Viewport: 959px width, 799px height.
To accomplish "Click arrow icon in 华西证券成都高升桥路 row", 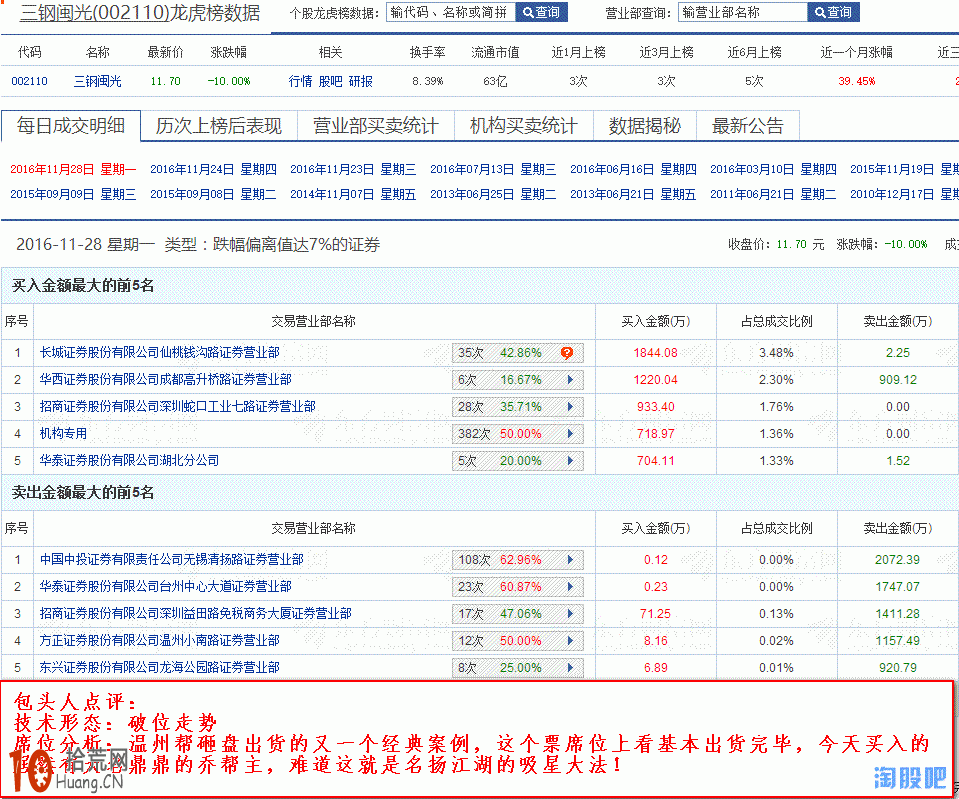I will point(570,380).
